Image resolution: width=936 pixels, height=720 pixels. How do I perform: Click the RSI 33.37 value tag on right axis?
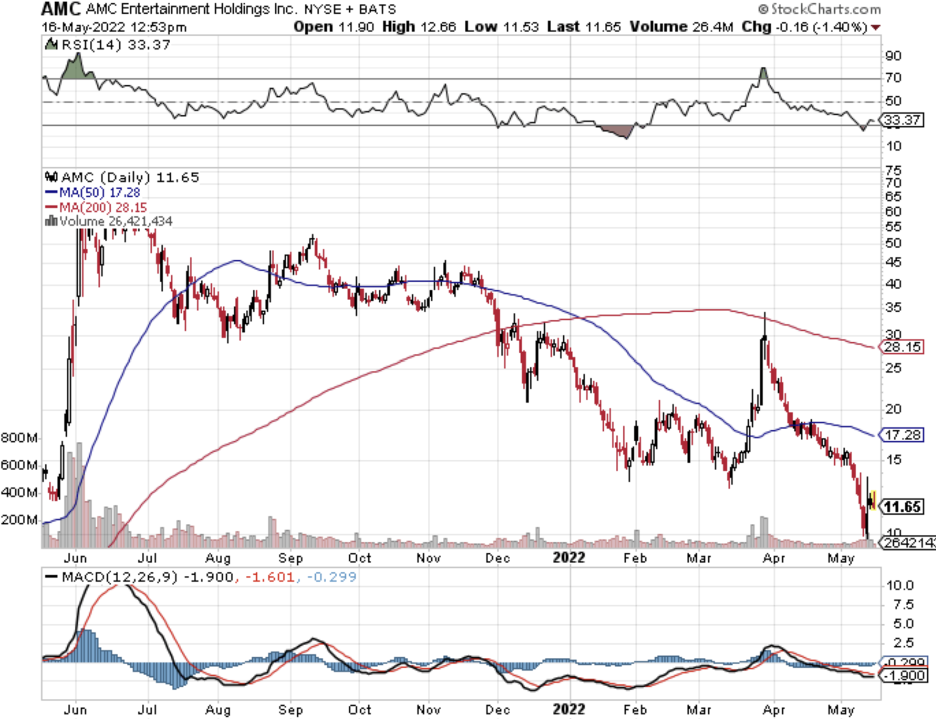(x=902, y=120)
